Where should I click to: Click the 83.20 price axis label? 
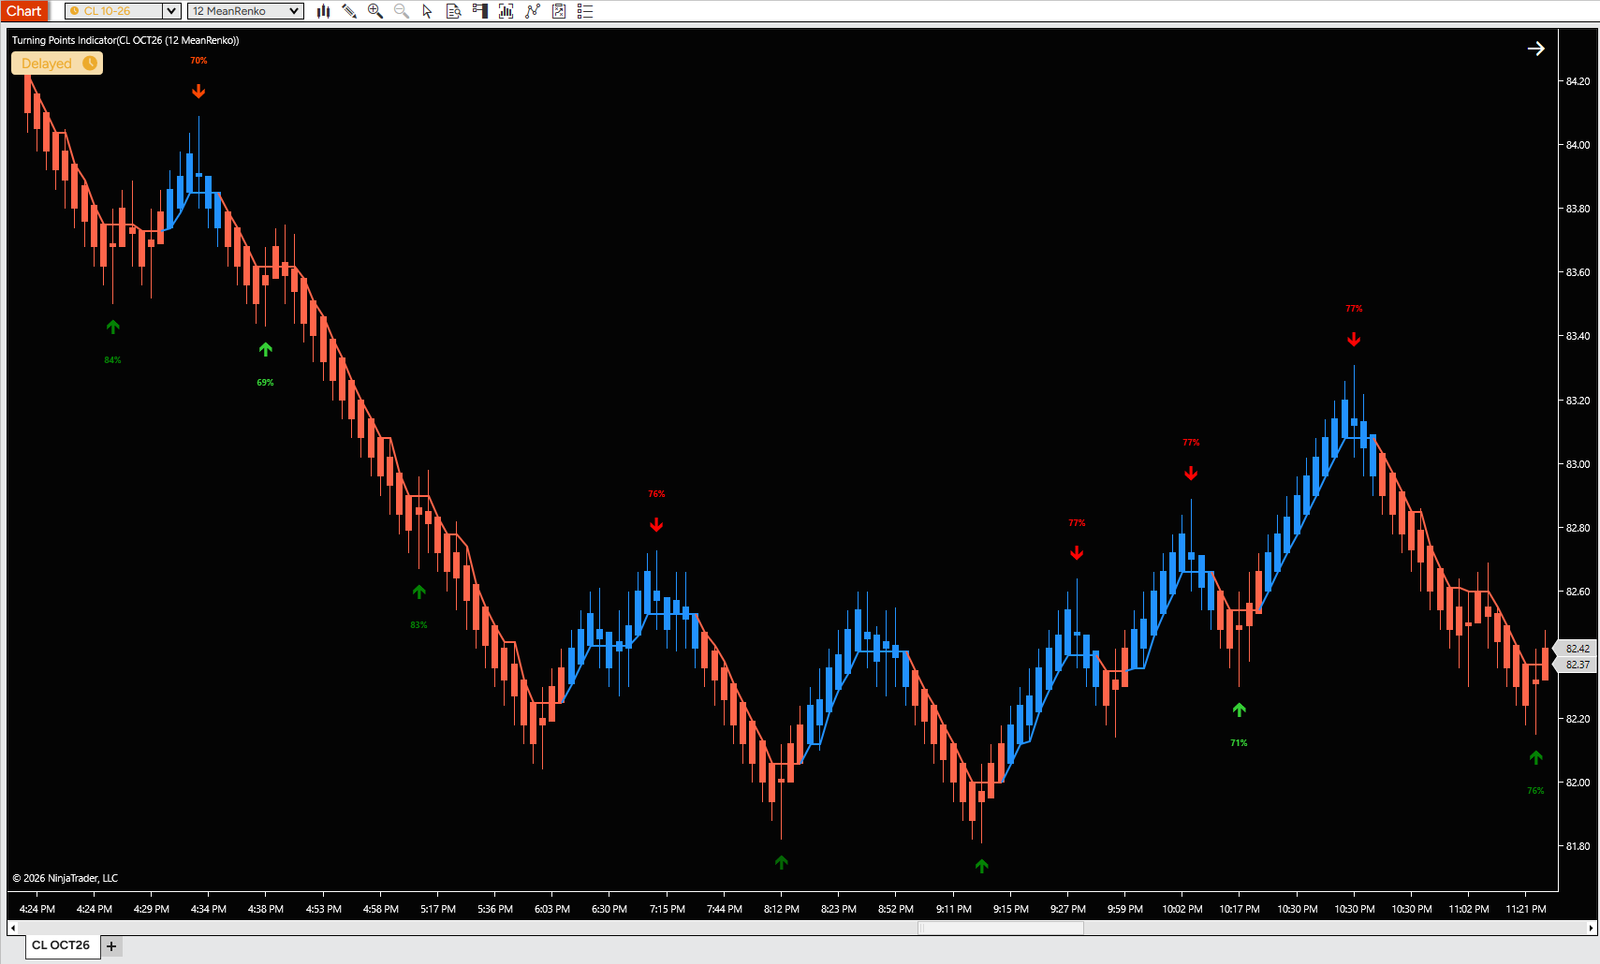(1578, 400)
